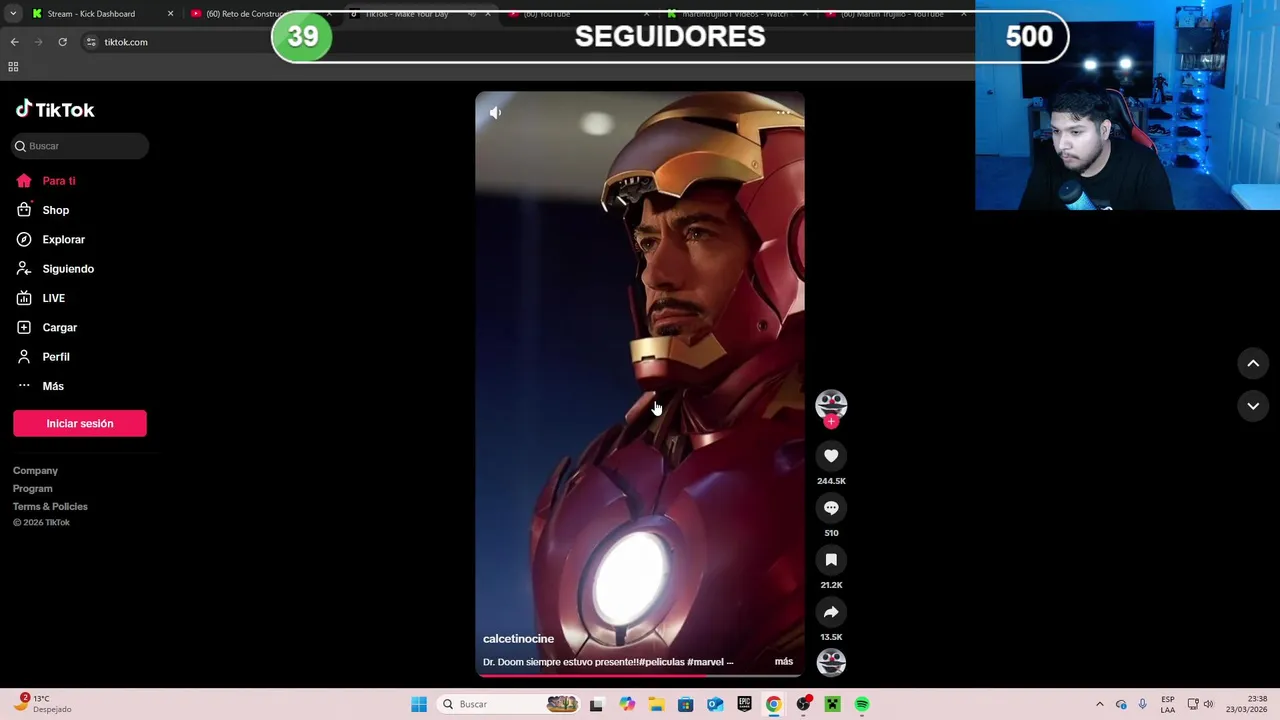Open OBS Studio from the taskbar
1280x720 pixels.
(803, 704)
